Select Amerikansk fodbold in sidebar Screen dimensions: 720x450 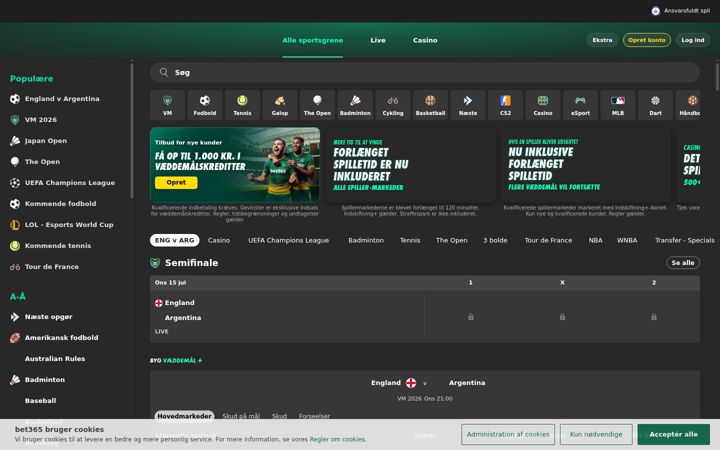(x=62, y=338)
